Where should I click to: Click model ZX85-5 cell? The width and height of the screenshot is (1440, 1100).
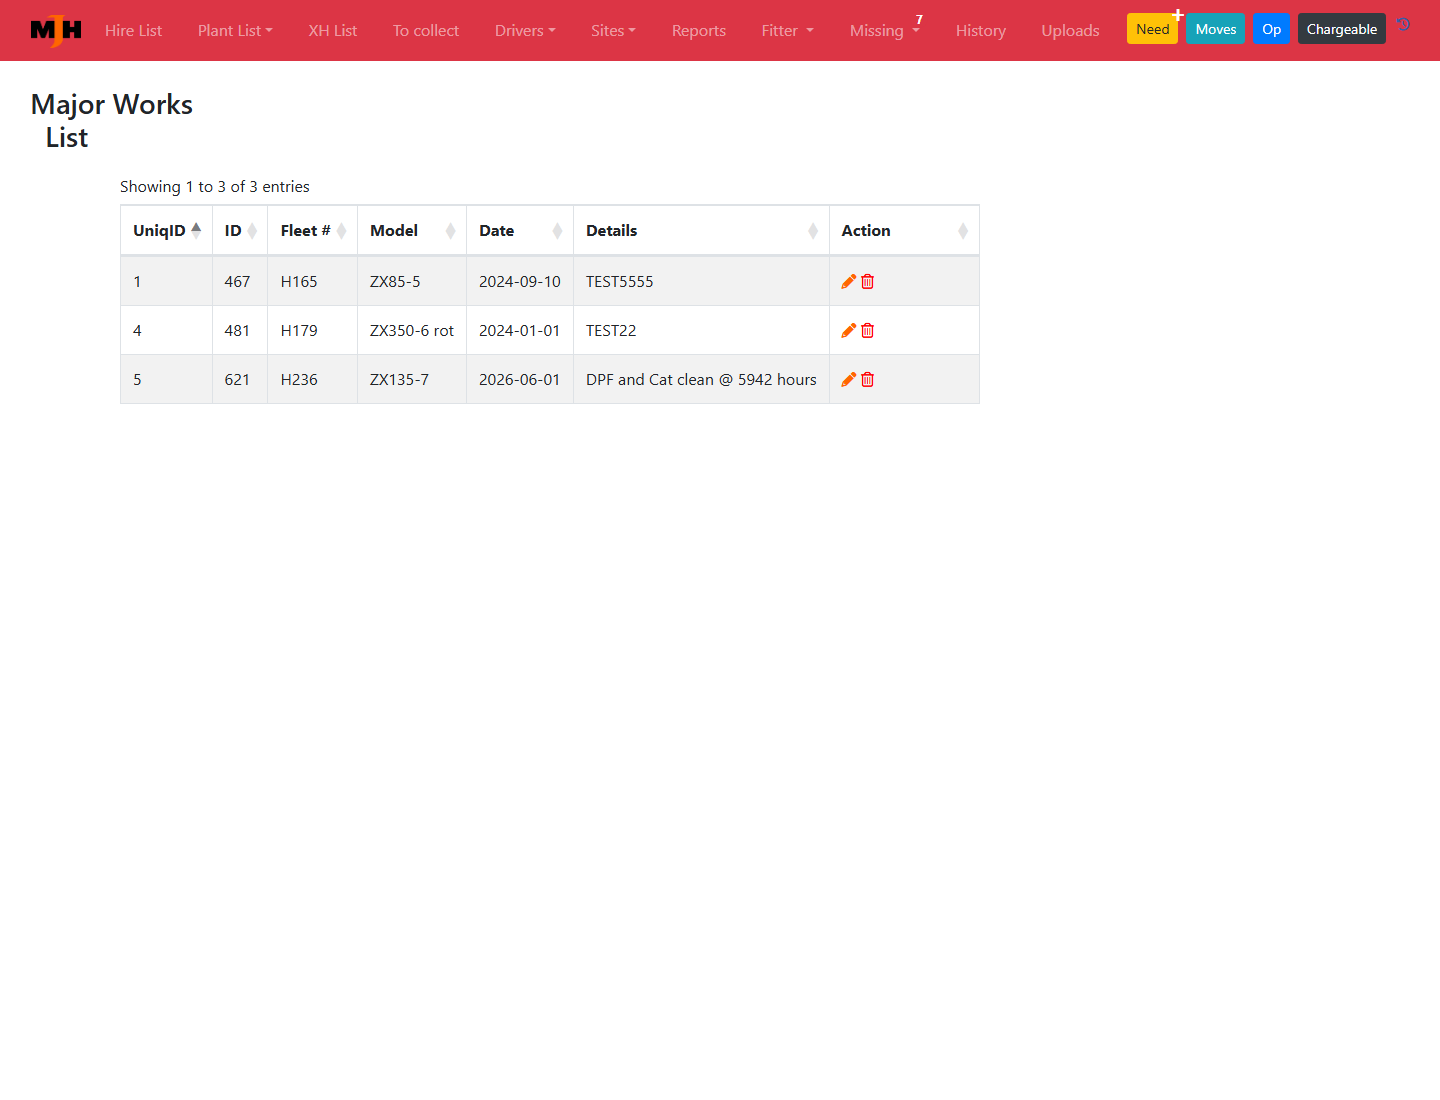click(x=412, y=282)
